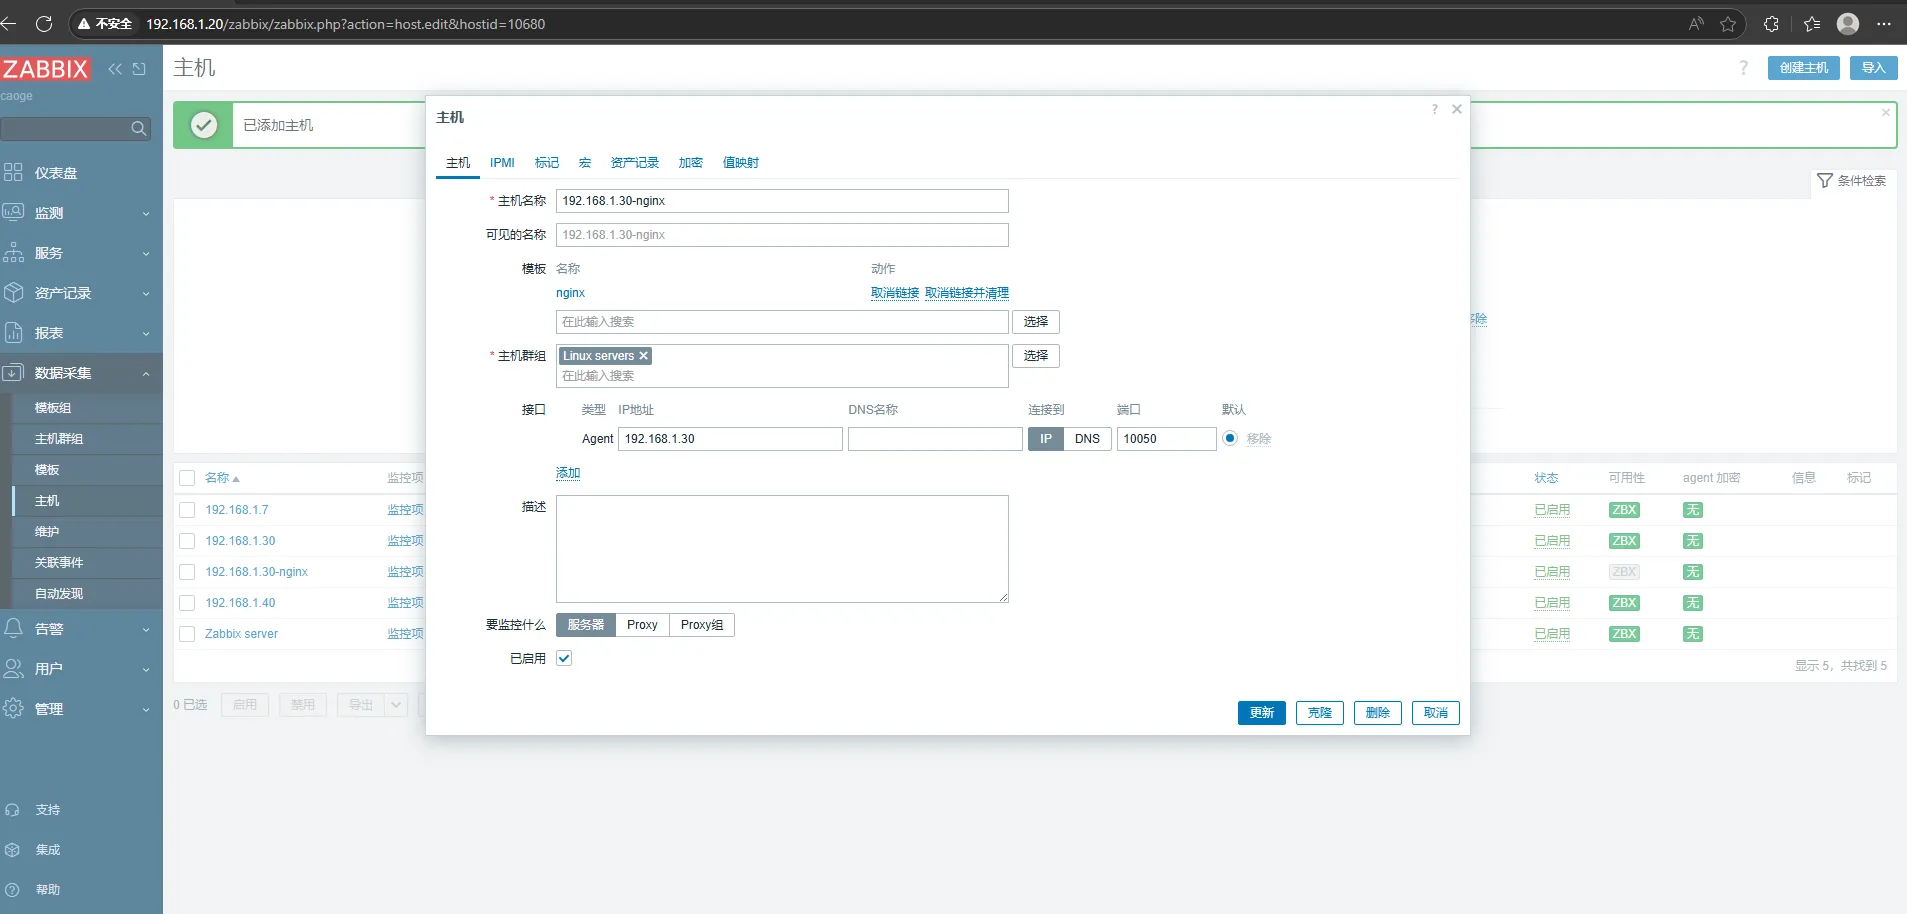Click 取消链接并清理 for nginx template

pos(967,293)
